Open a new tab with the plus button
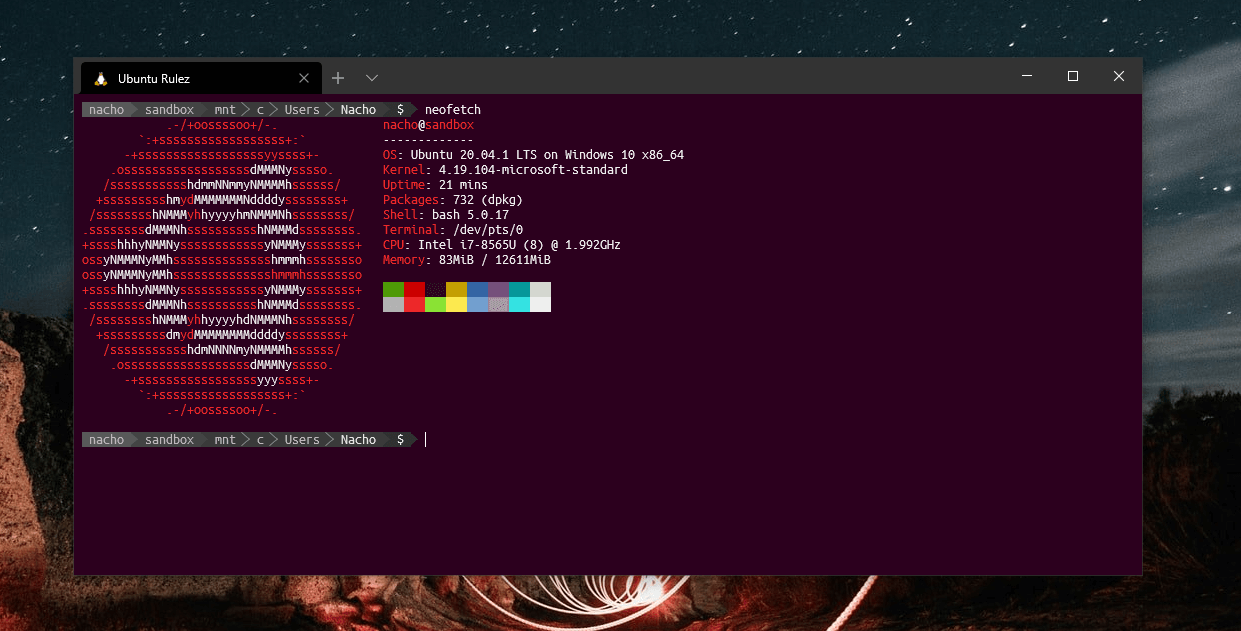The width and height of the screenshot is (1241, 631). [338, 78]
